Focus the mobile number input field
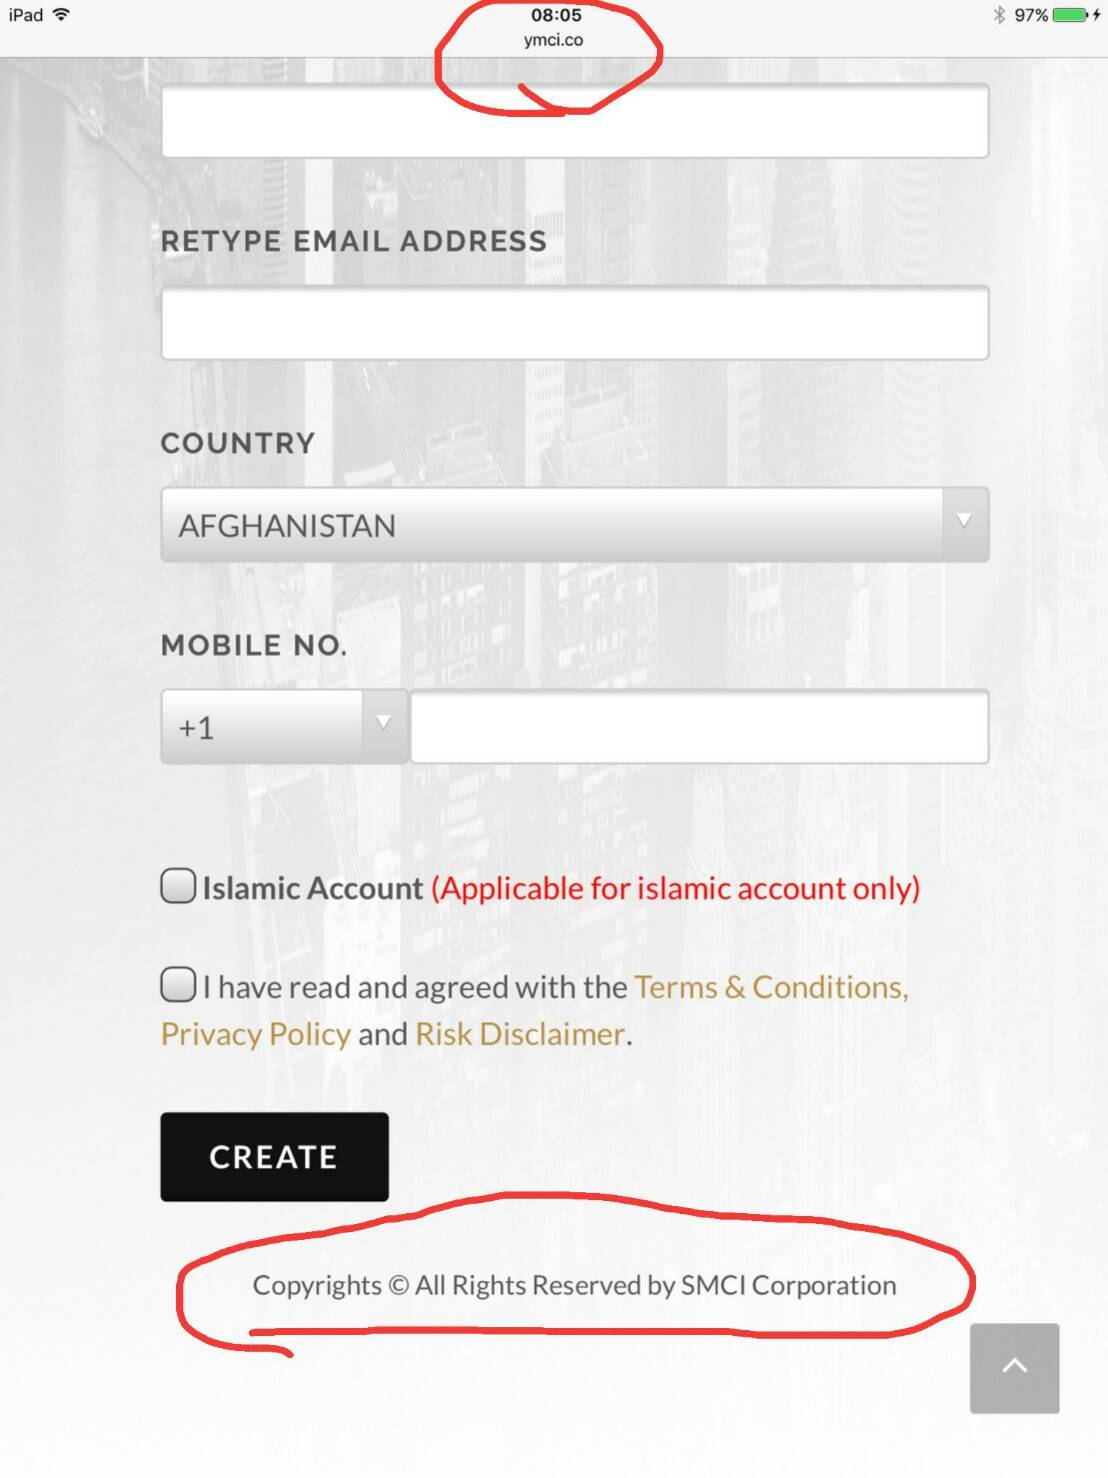 [699, 726]
